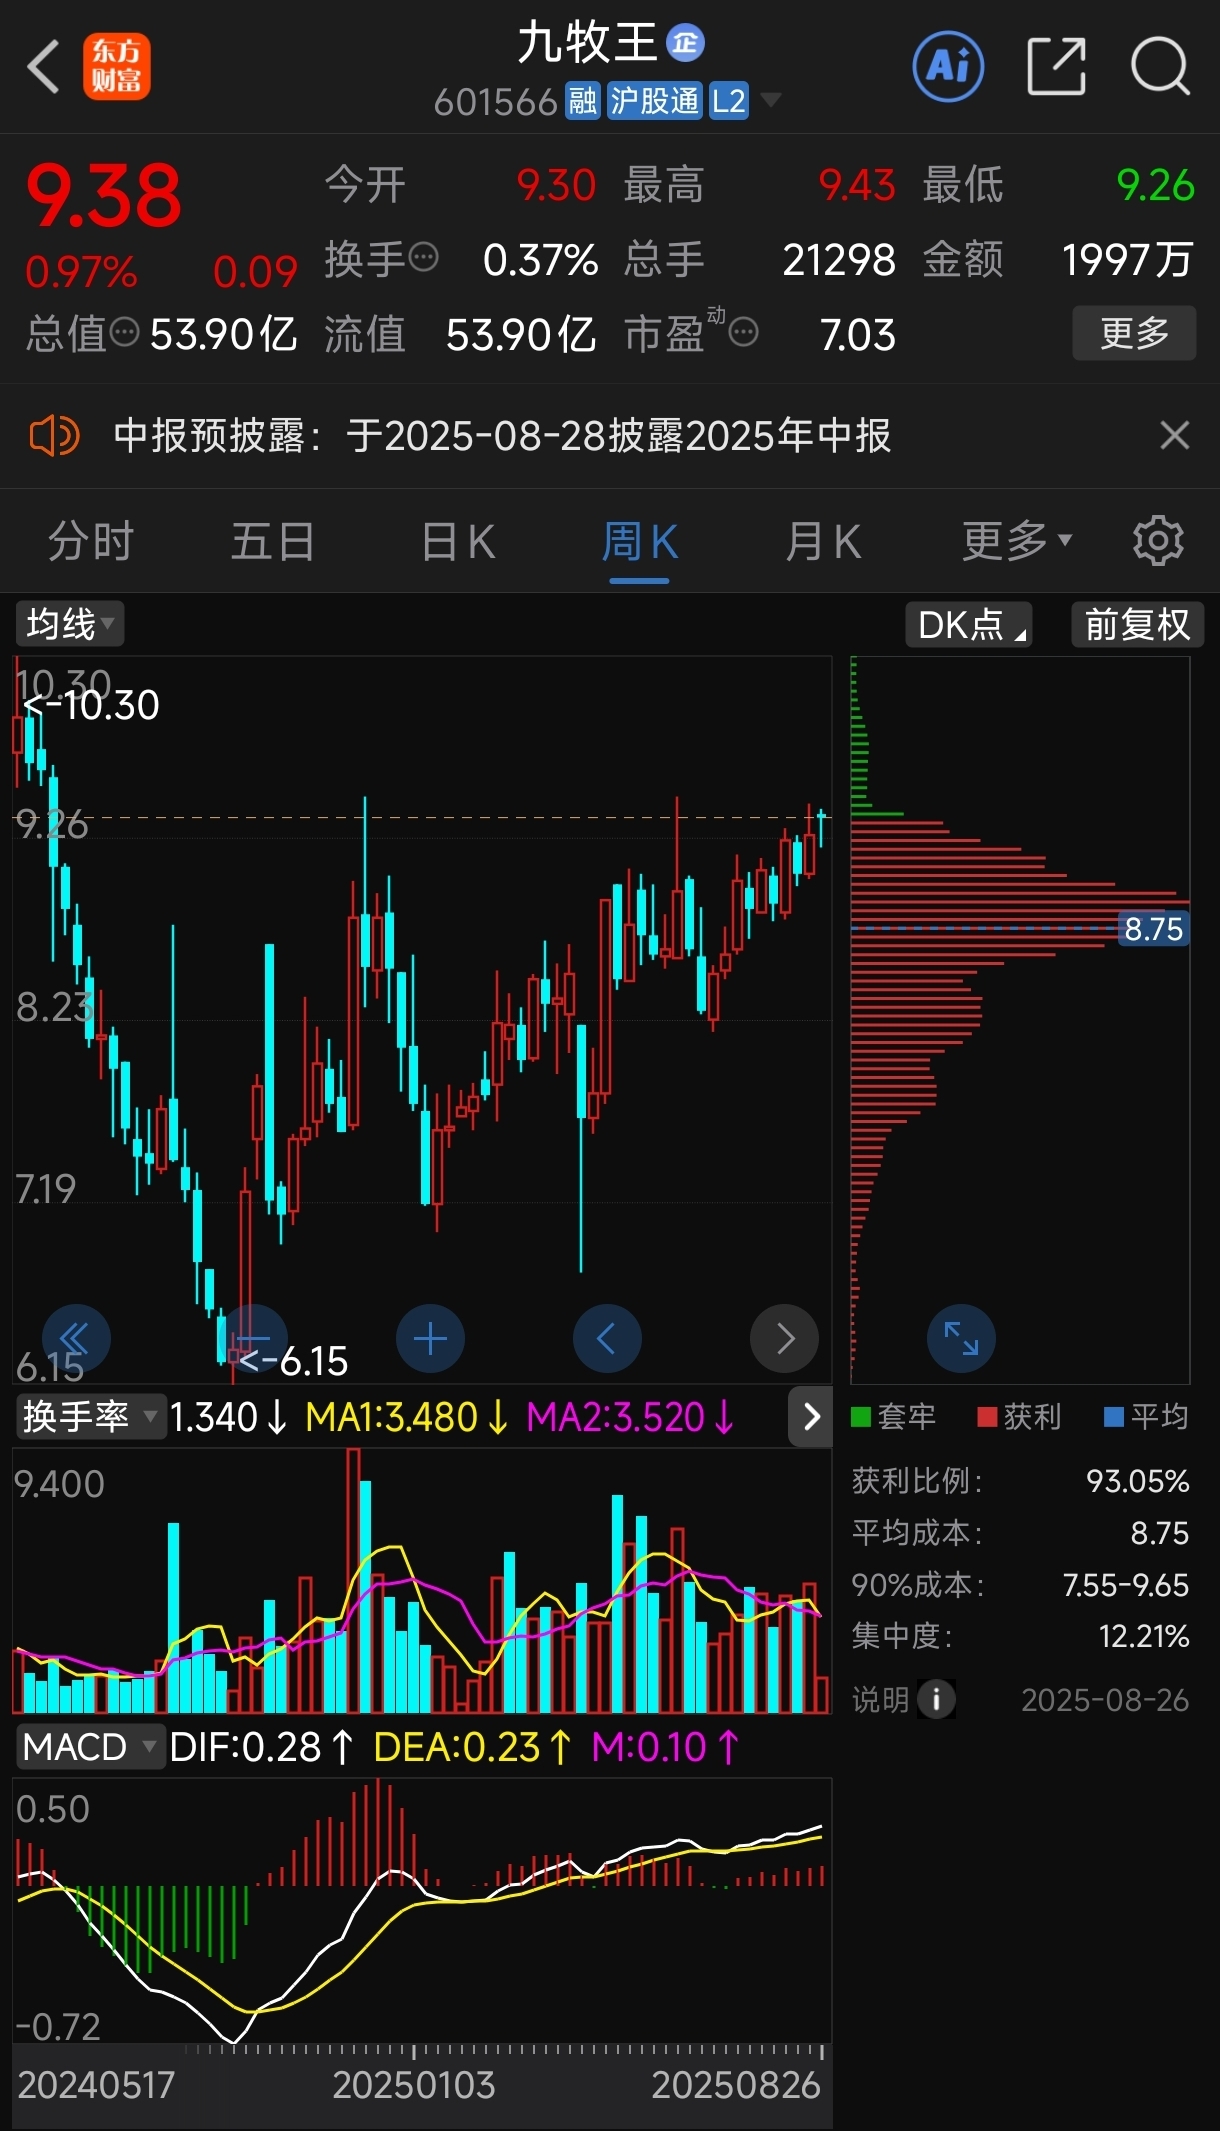1220x2131 pixels.
Task: Switch to 分时 chart tab
Action: point(91,542)
